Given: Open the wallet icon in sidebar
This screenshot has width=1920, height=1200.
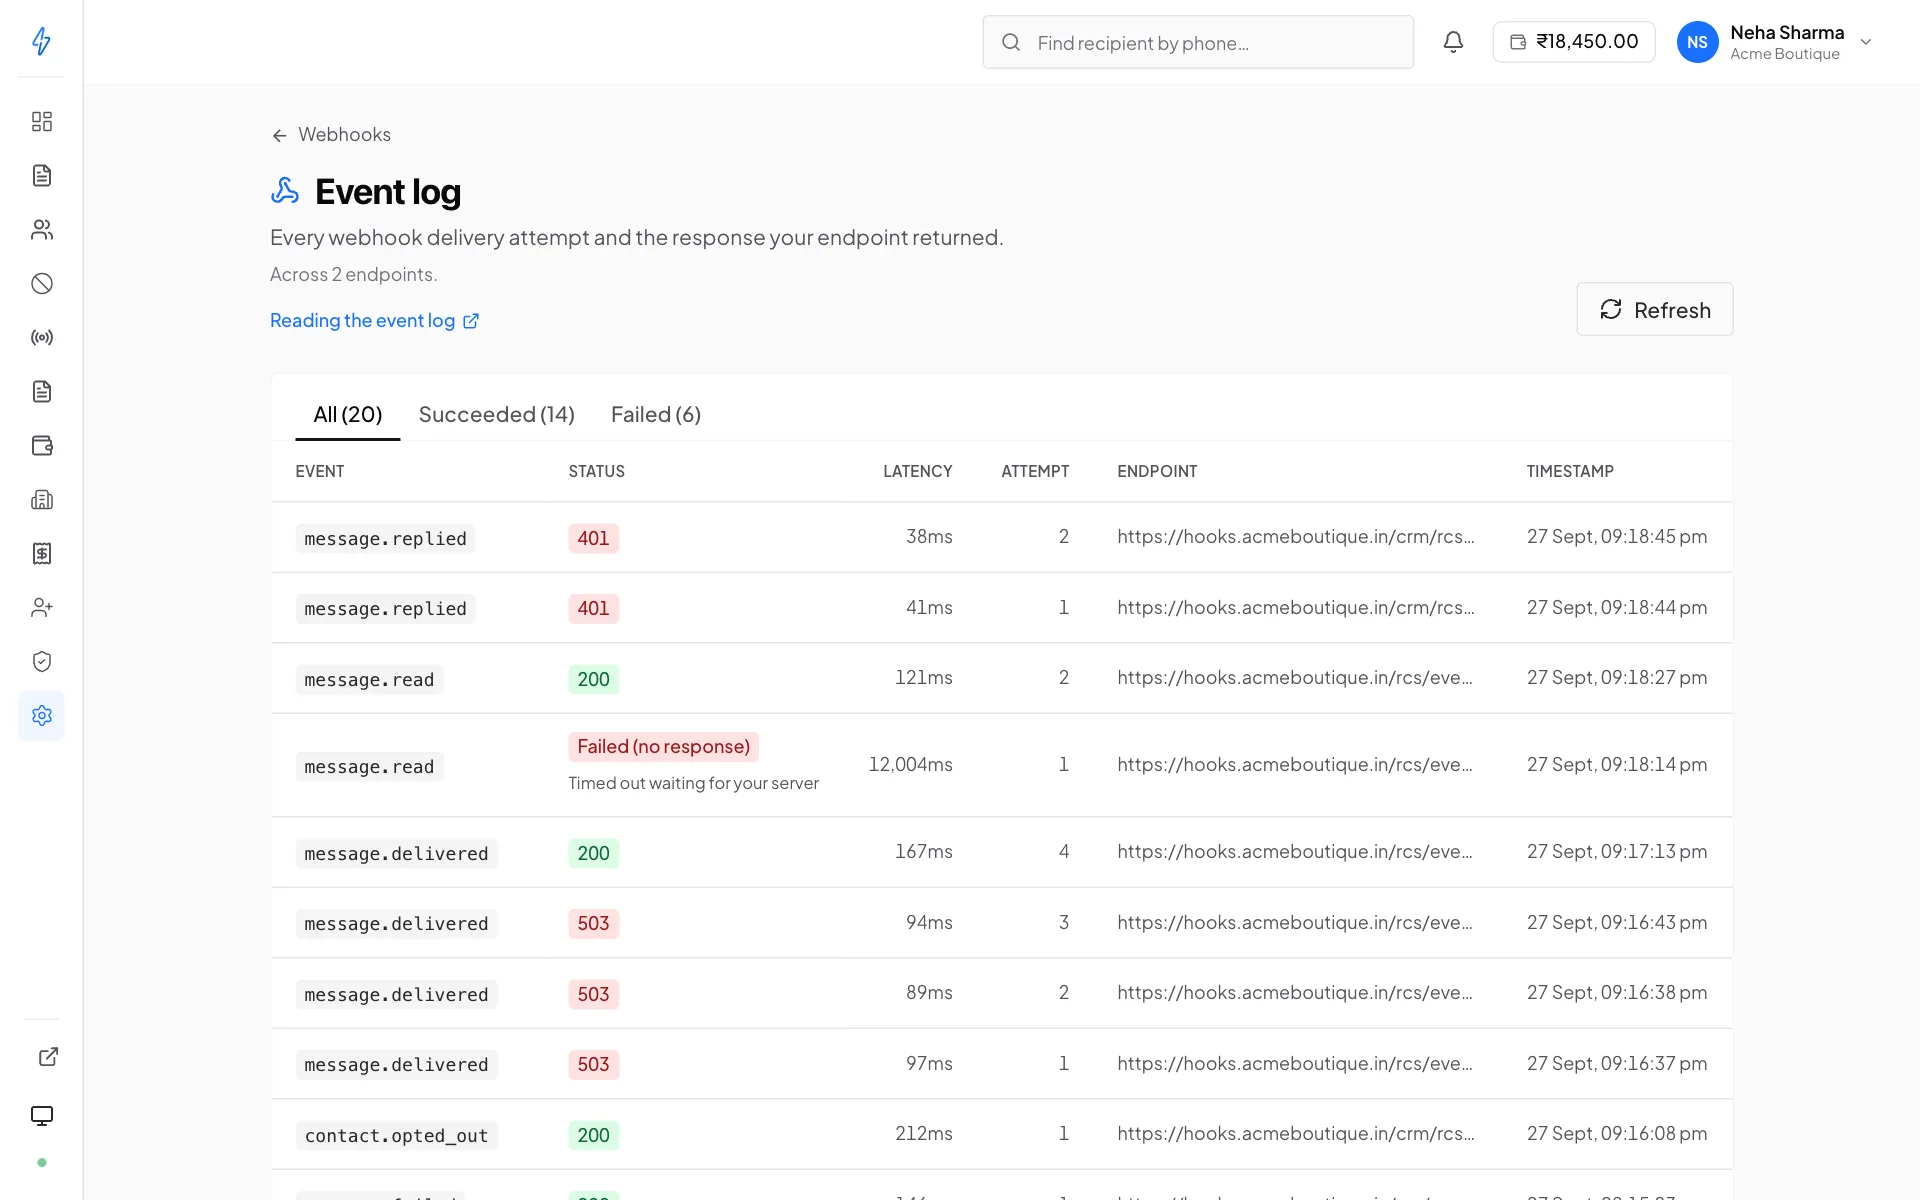Looking at the screenshot, I should pos(41,445).
